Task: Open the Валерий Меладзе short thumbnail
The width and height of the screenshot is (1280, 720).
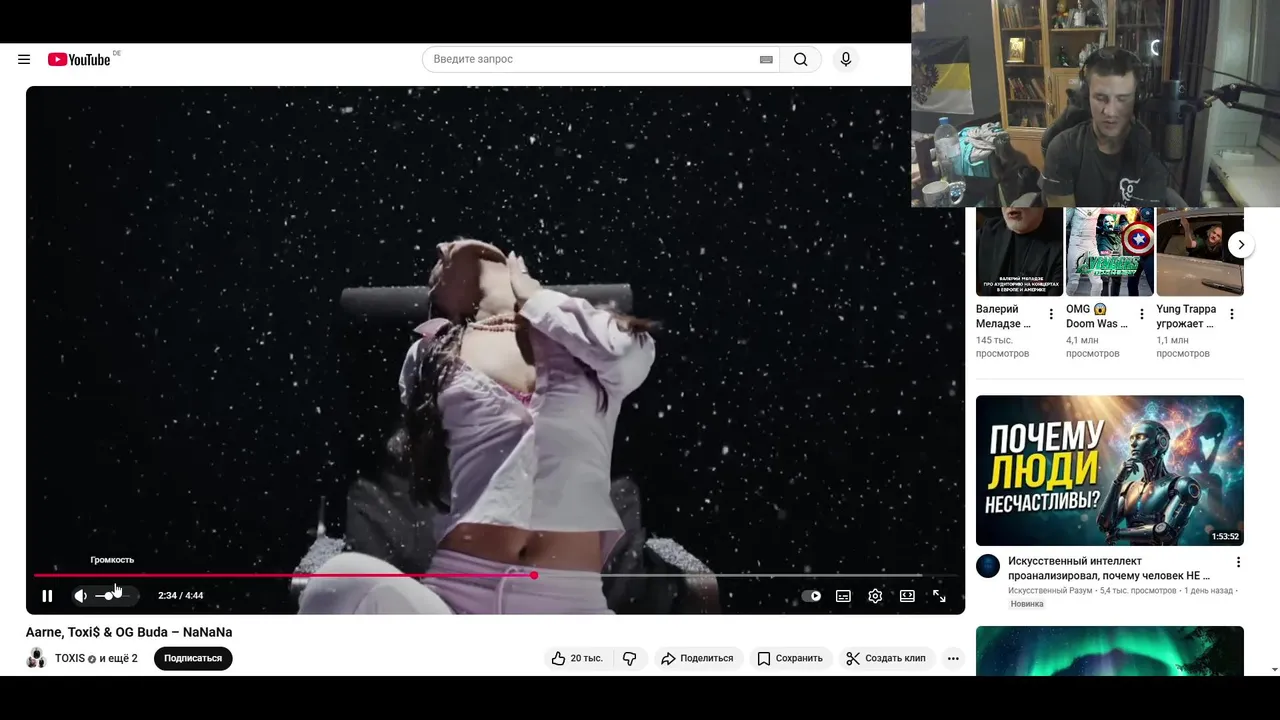Action: (1019, 252)
